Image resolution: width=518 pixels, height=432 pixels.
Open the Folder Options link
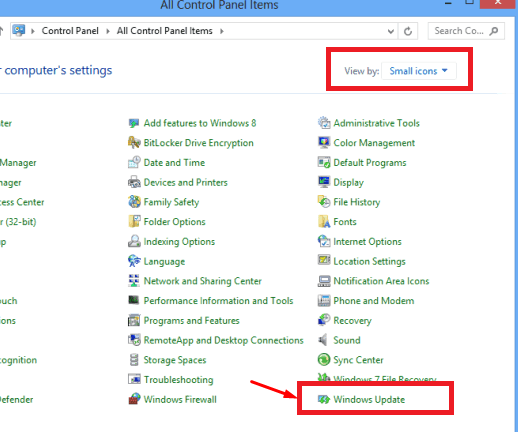click(175, 222)
